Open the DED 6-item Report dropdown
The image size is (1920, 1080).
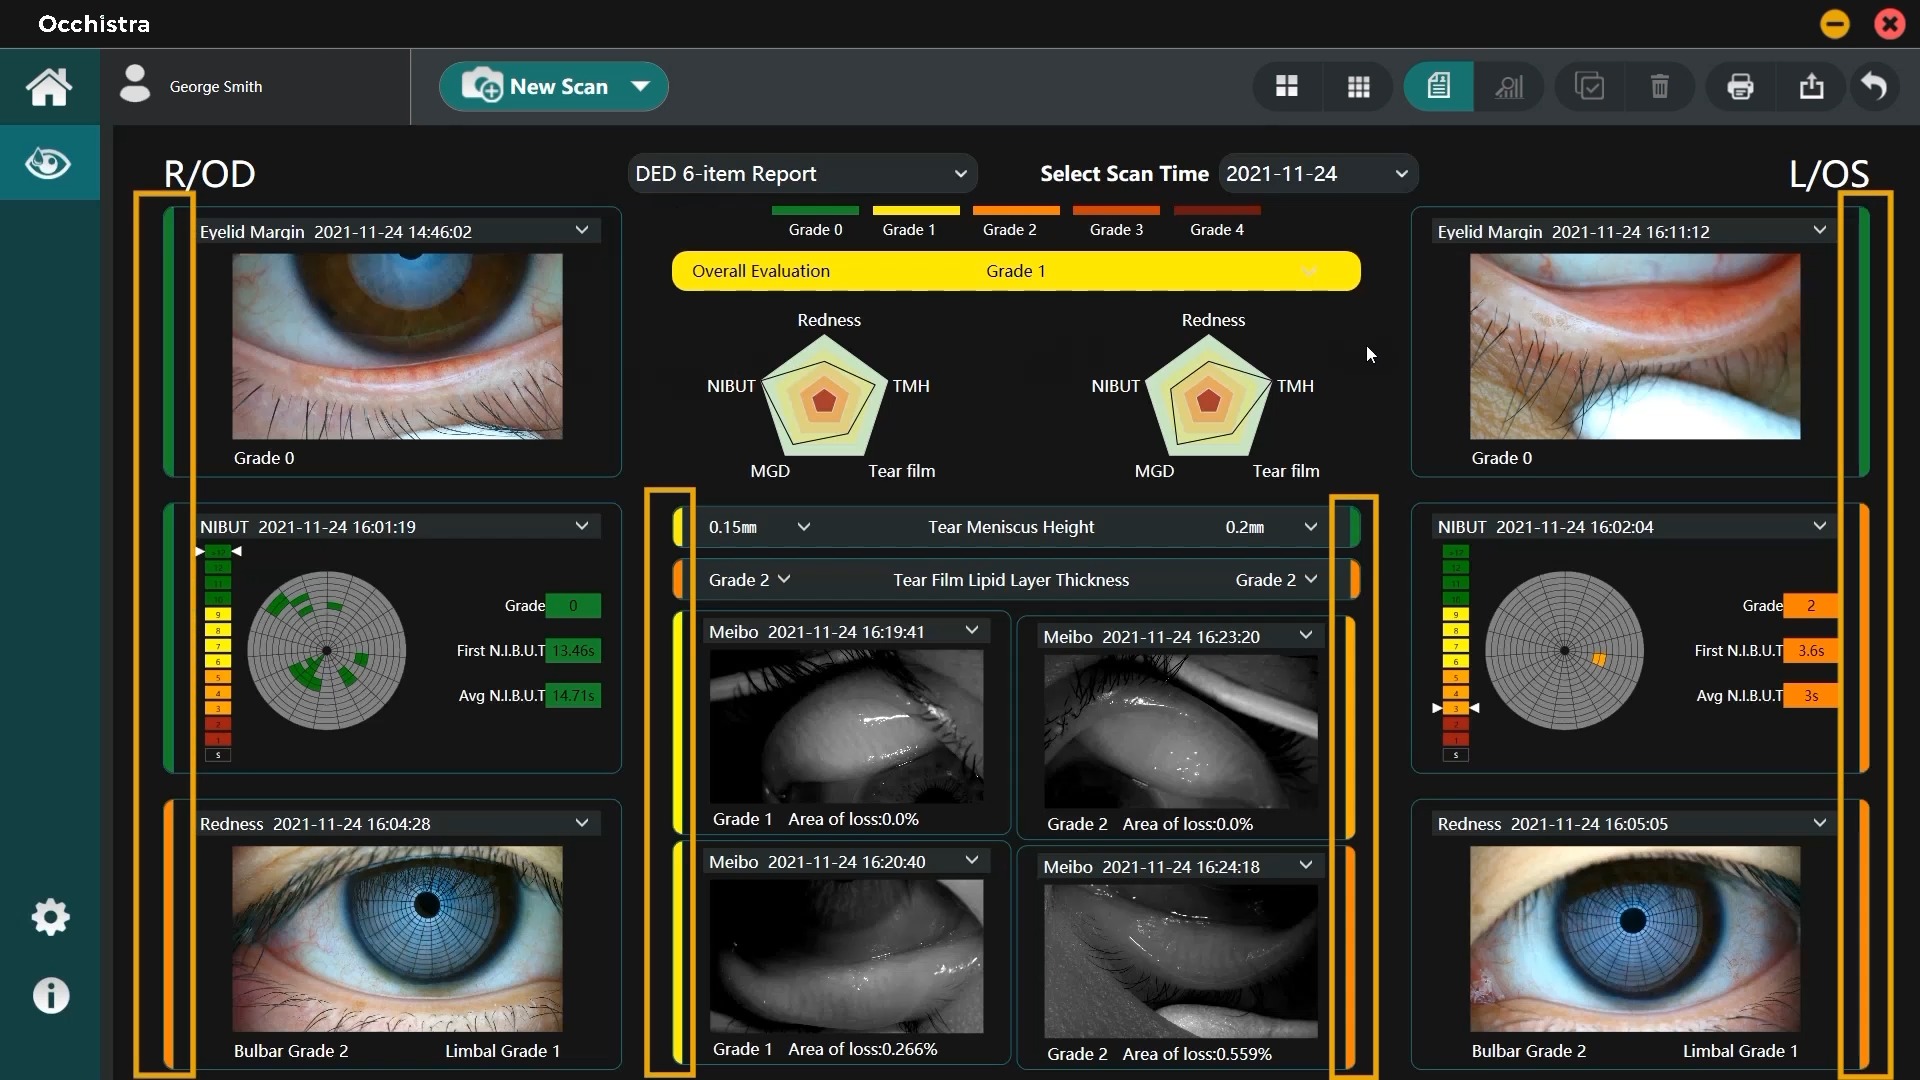click(803, 174)
